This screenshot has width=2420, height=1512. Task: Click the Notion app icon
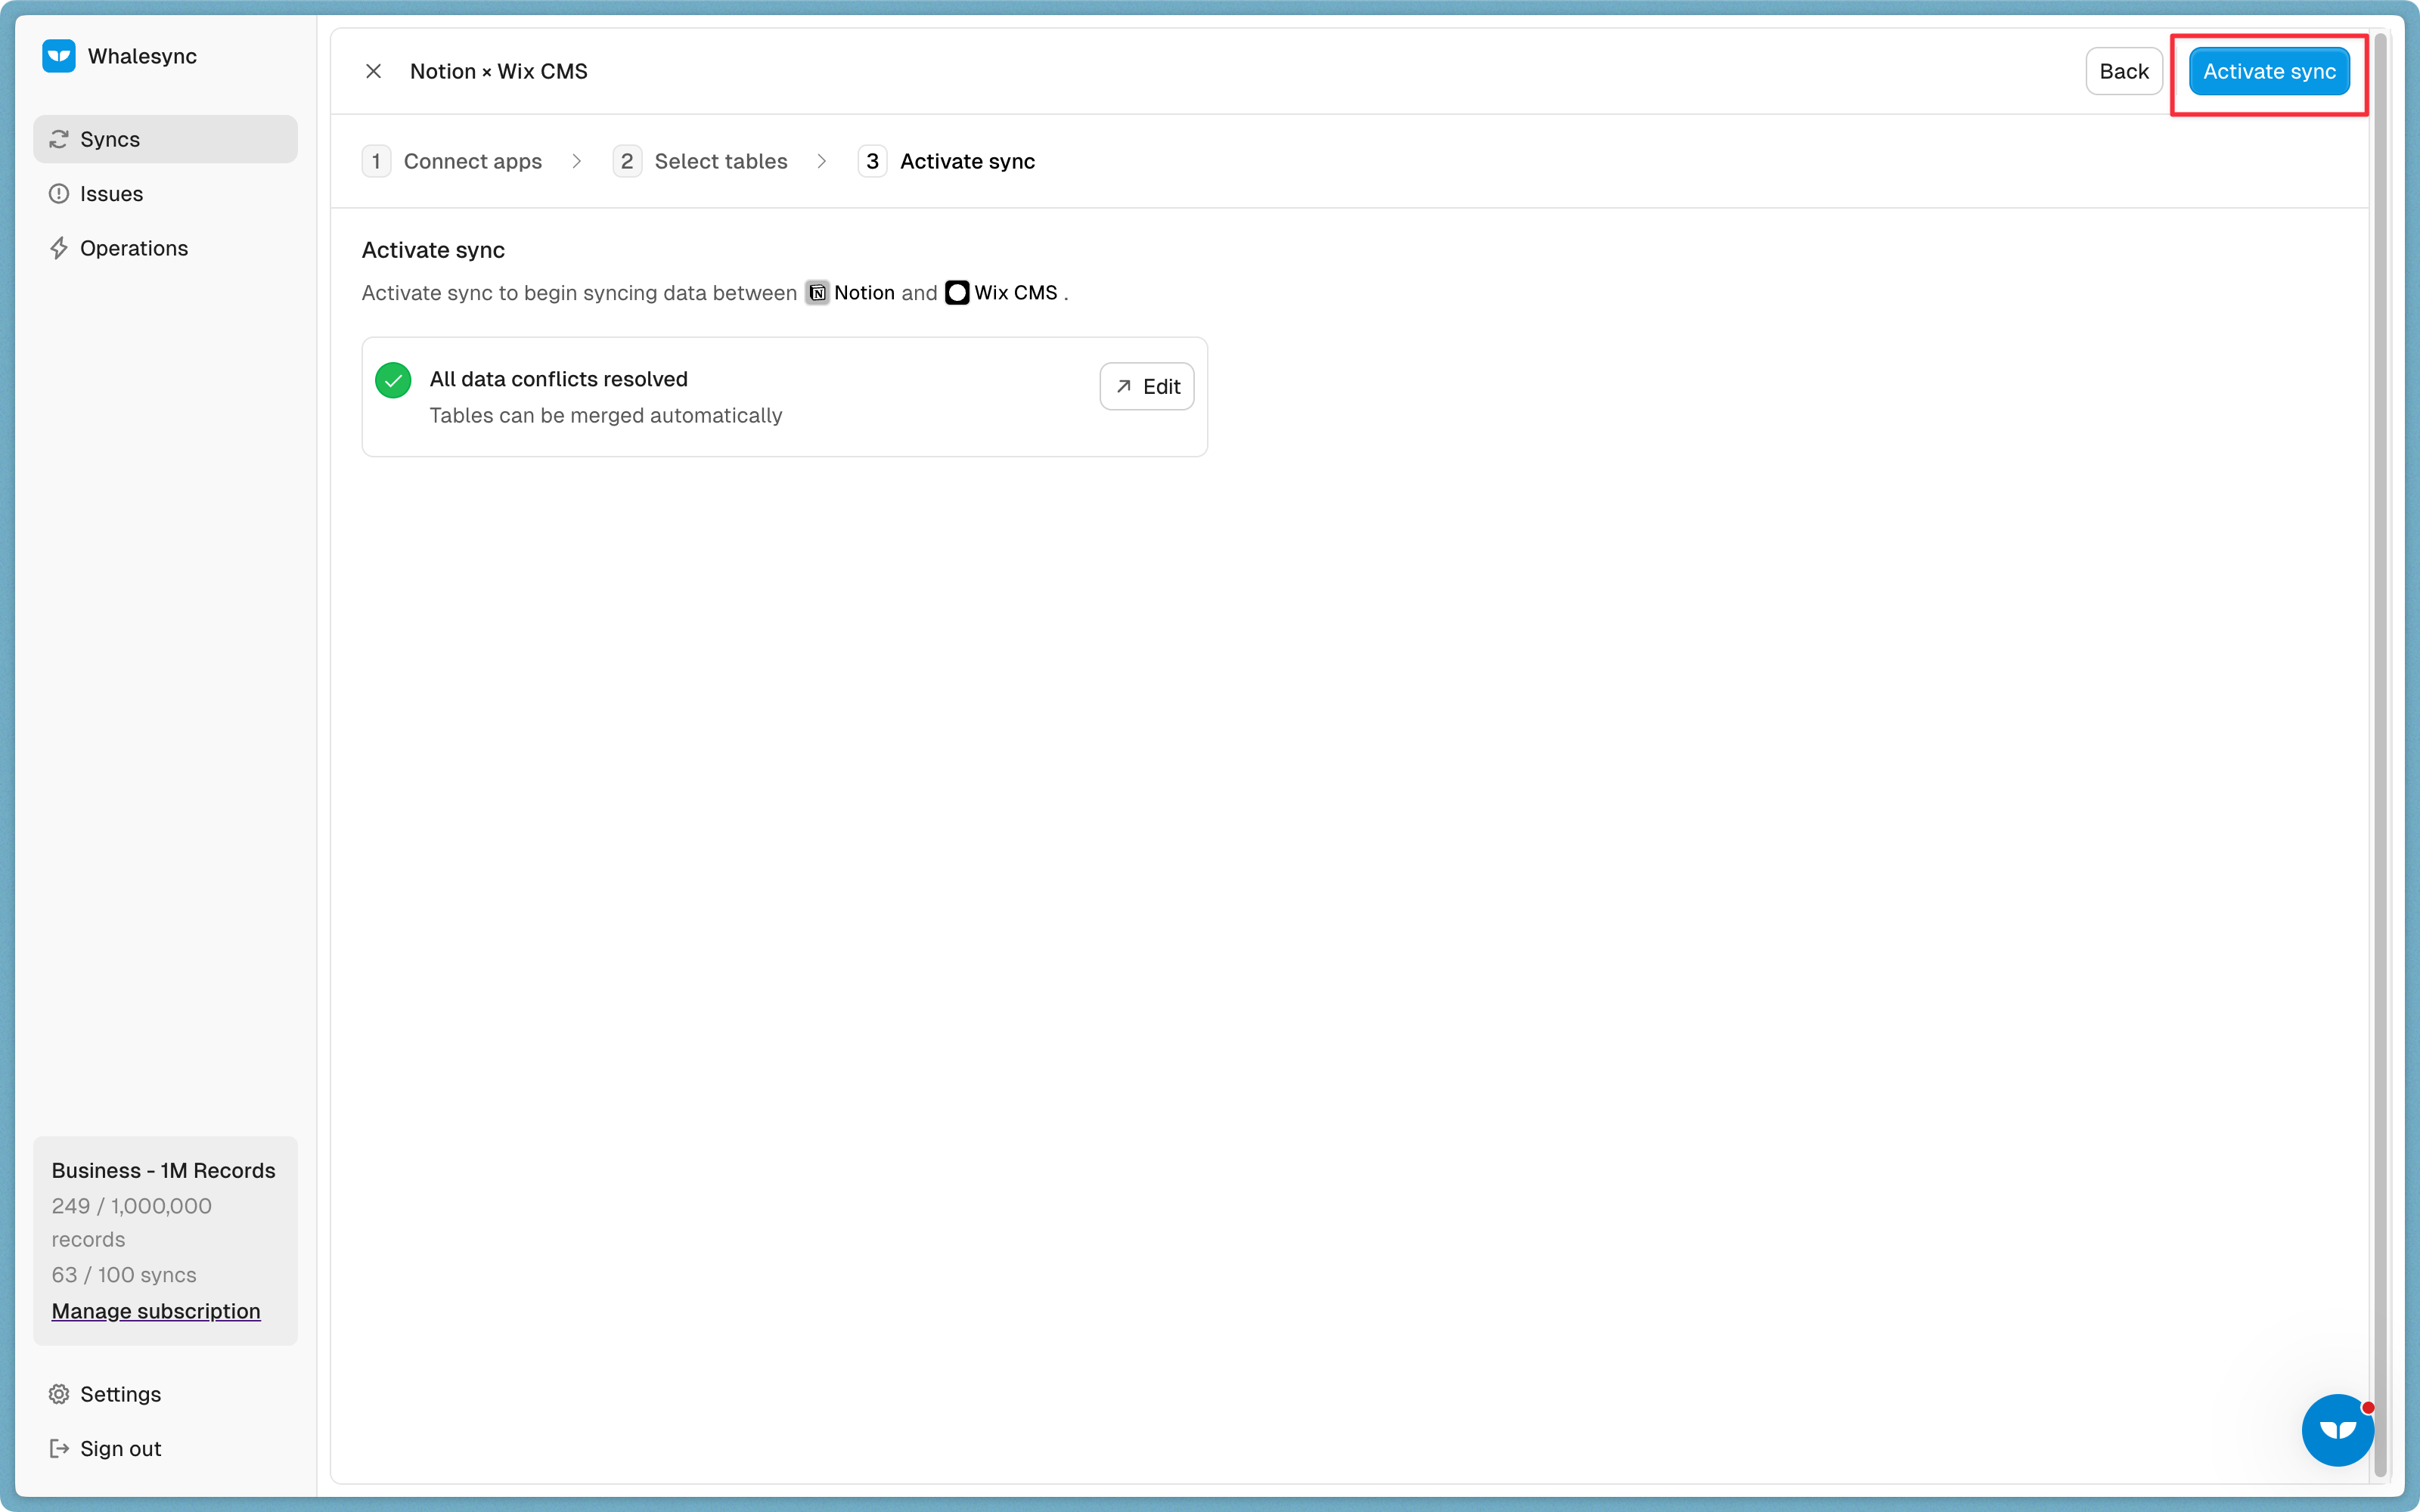point(817,293)
